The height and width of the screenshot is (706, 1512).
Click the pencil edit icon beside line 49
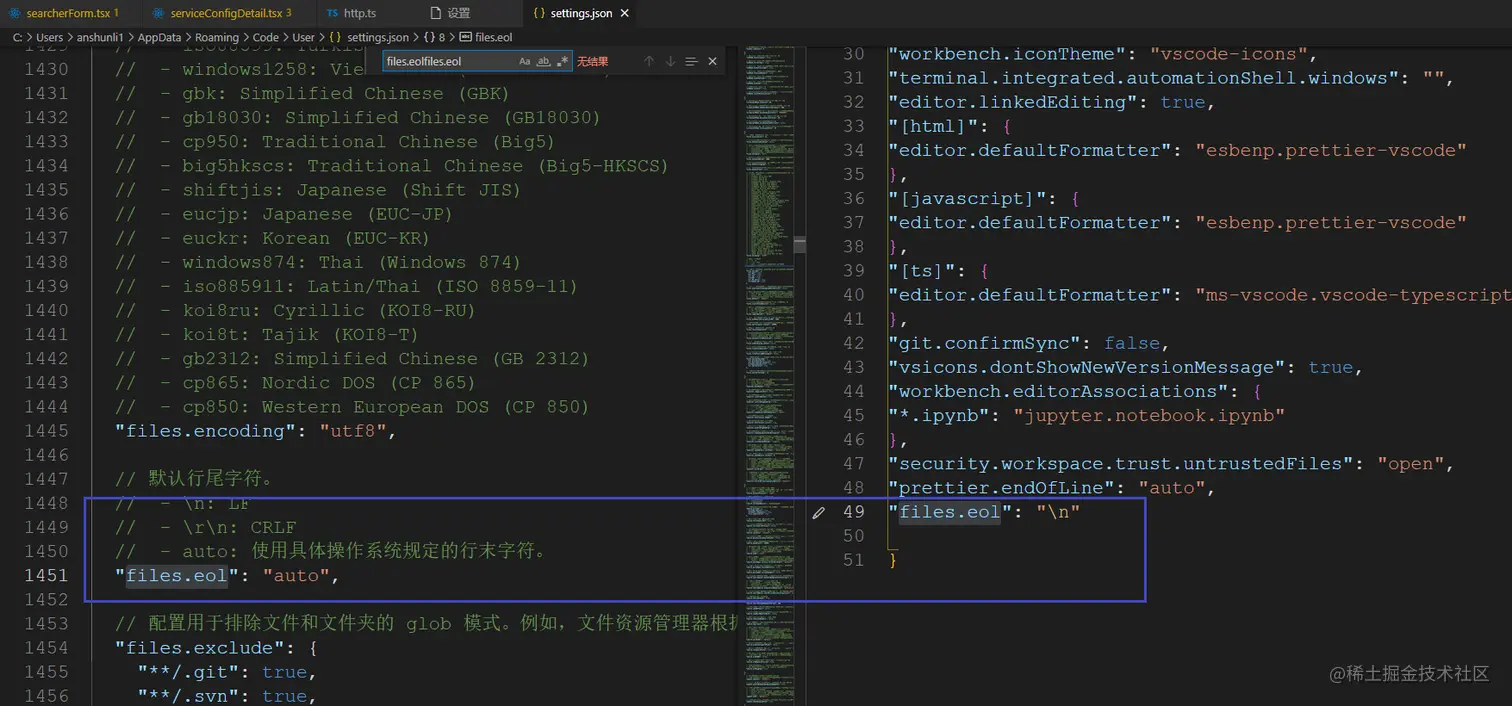click(819, 512)
